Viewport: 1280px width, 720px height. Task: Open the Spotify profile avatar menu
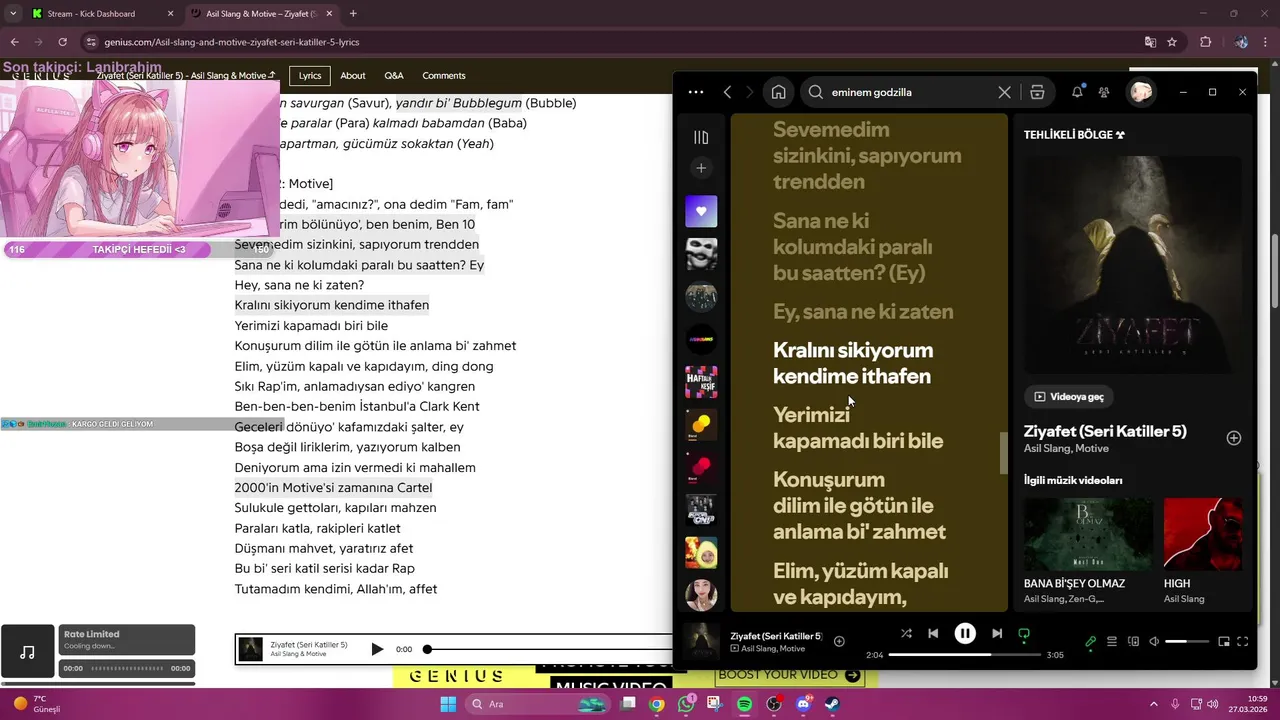(x=1141, y=92)
